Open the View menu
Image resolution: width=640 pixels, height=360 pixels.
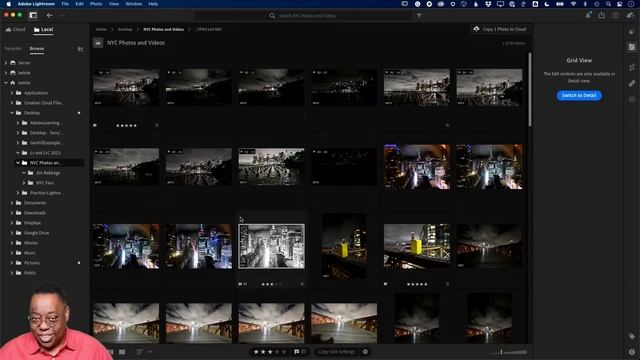(114, 4)
